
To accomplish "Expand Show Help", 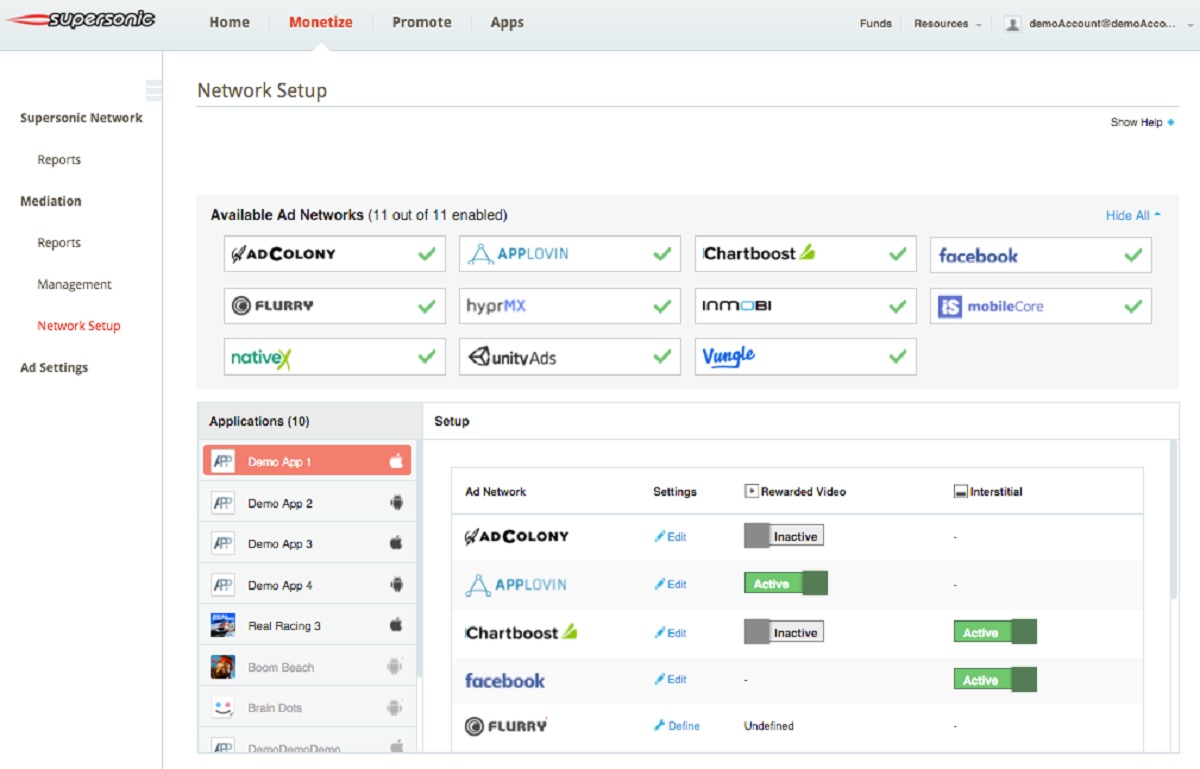I will point(1142,122).
